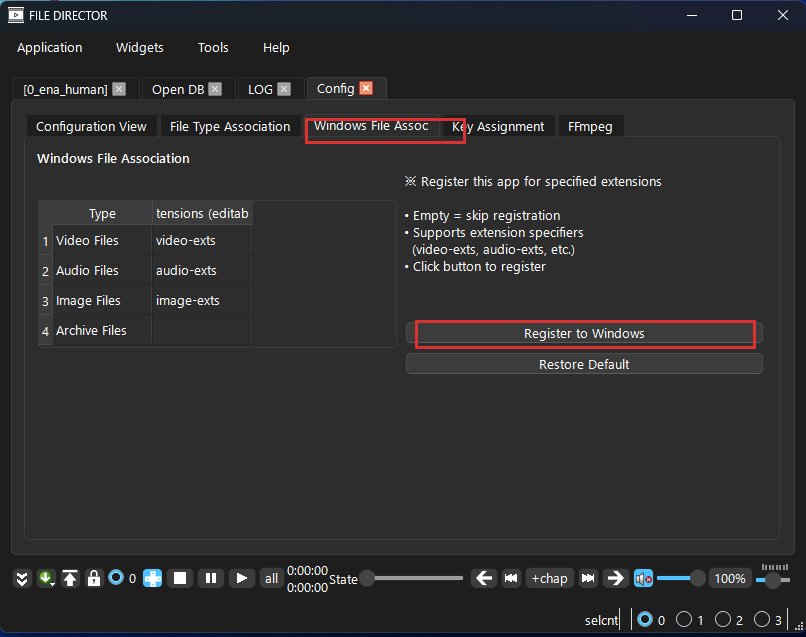Select radio button 3
This screenshot has width=806, height=637.
coord(763,620)
